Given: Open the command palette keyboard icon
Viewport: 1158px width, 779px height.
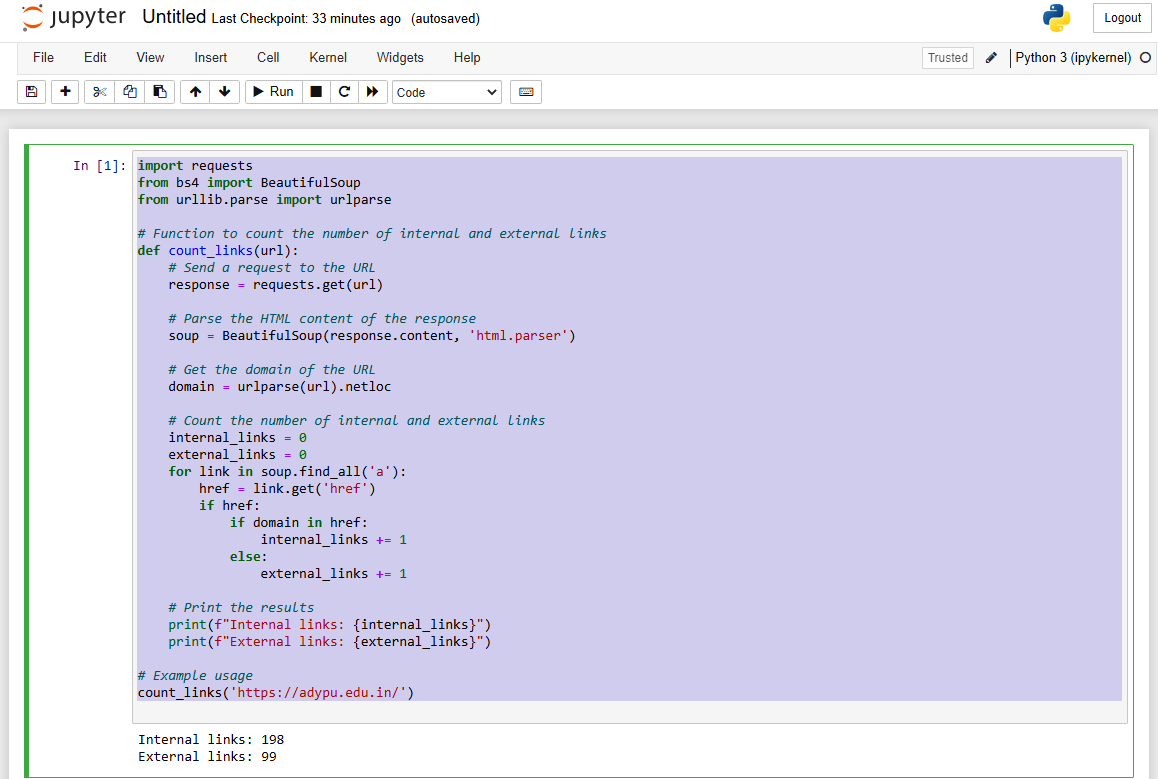Looking at the screenshot, I should (526, 92).
